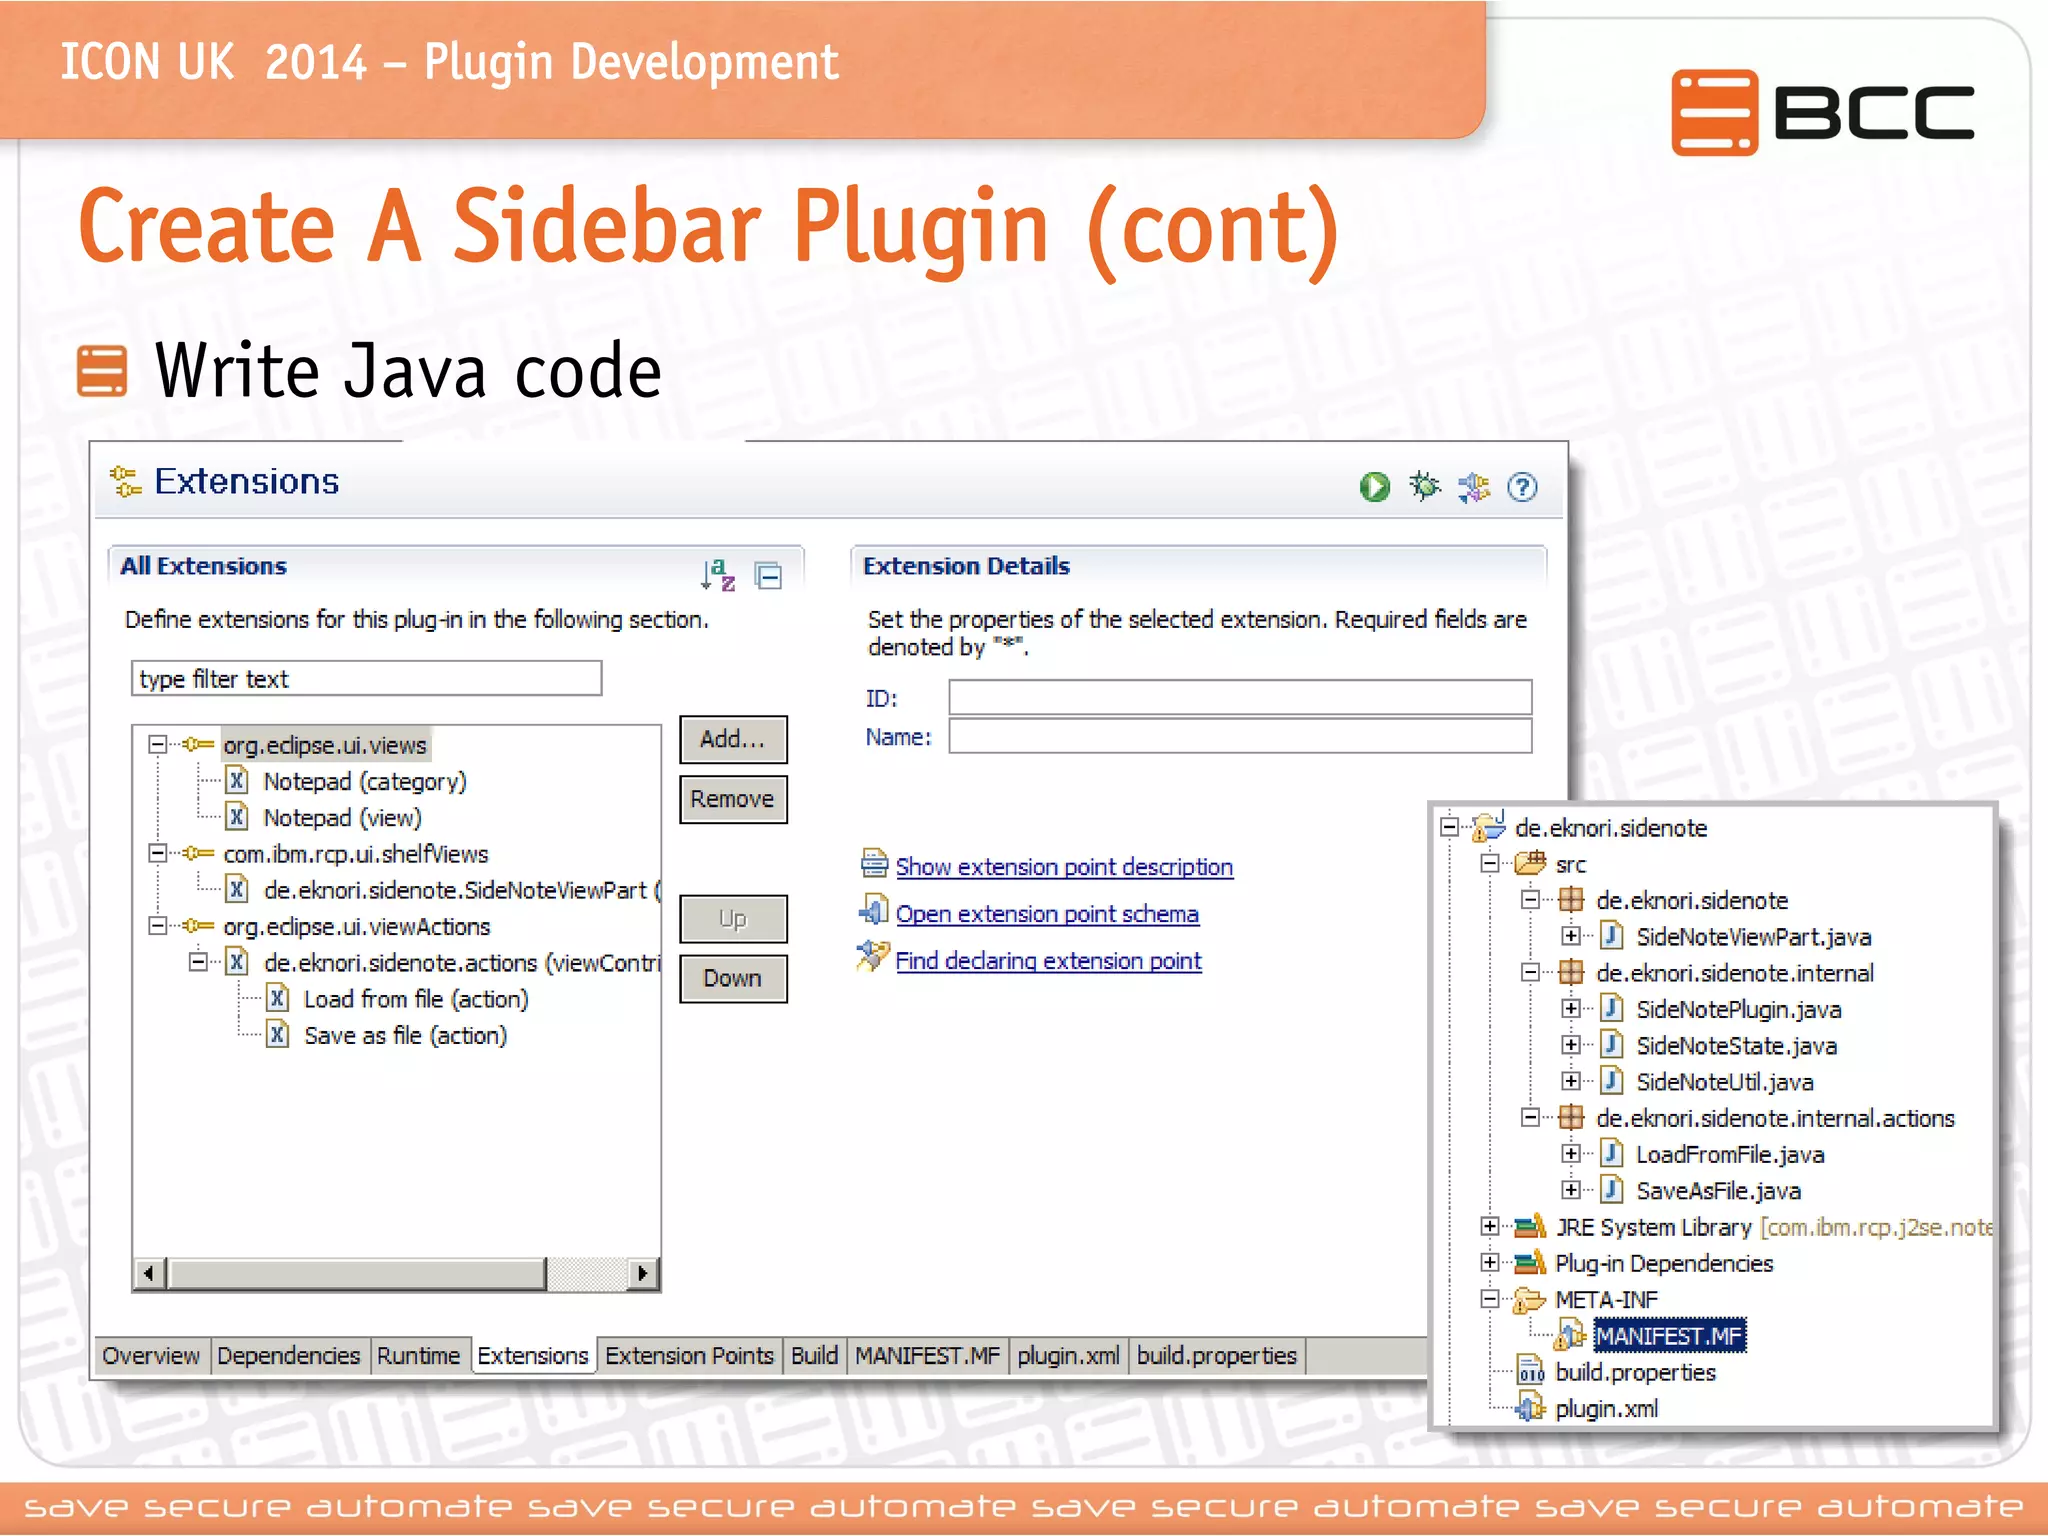Click the Add... button
The image size is (2048, 1536).
[733, 739]
